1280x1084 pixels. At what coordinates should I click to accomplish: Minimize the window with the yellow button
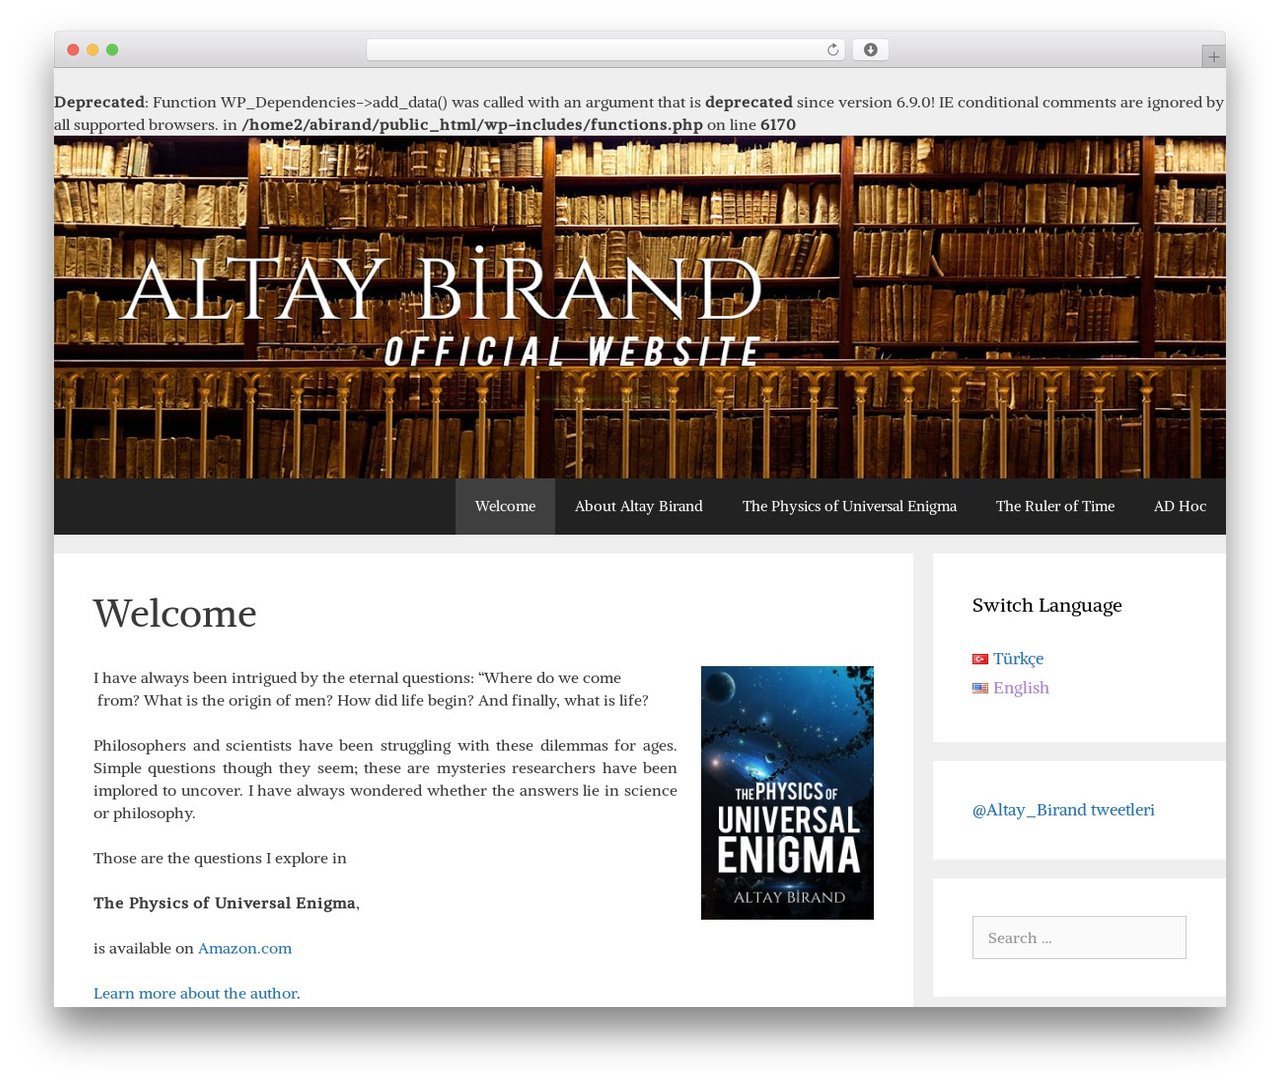tap(92, 50)
